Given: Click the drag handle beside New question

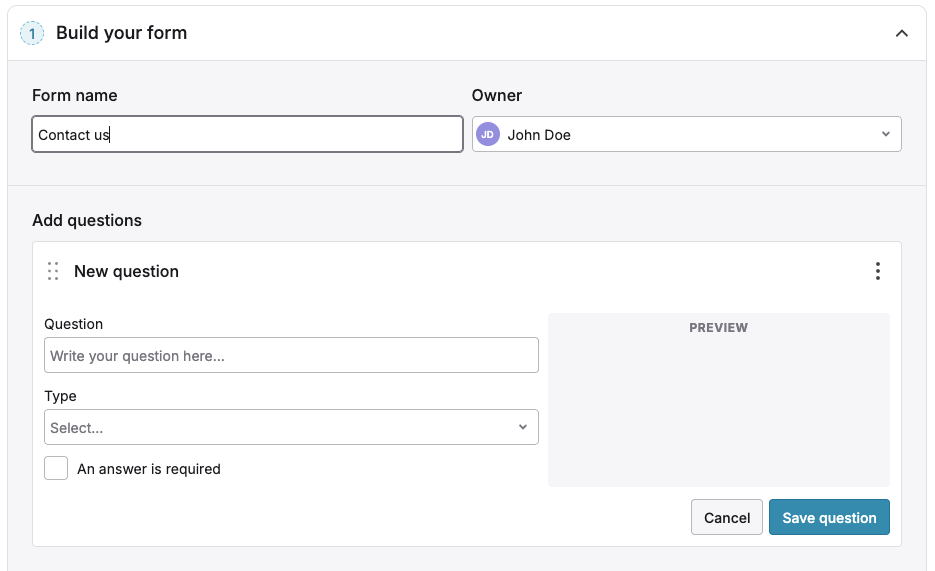Looking at the screenshot, I should [x=53, y=271].
